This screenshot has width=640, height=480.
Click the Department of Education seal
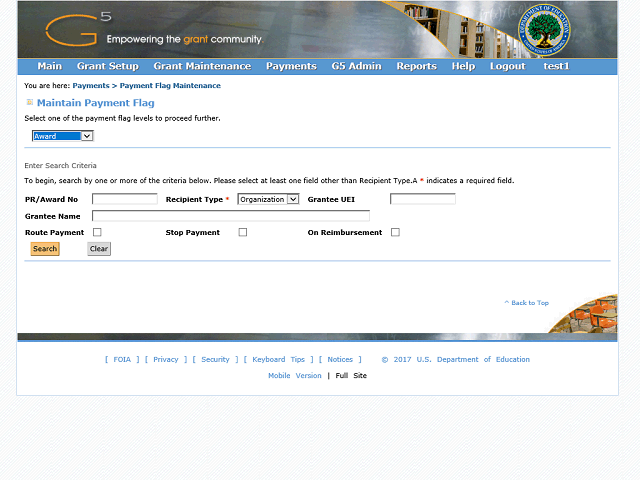[x=544, y=30]
